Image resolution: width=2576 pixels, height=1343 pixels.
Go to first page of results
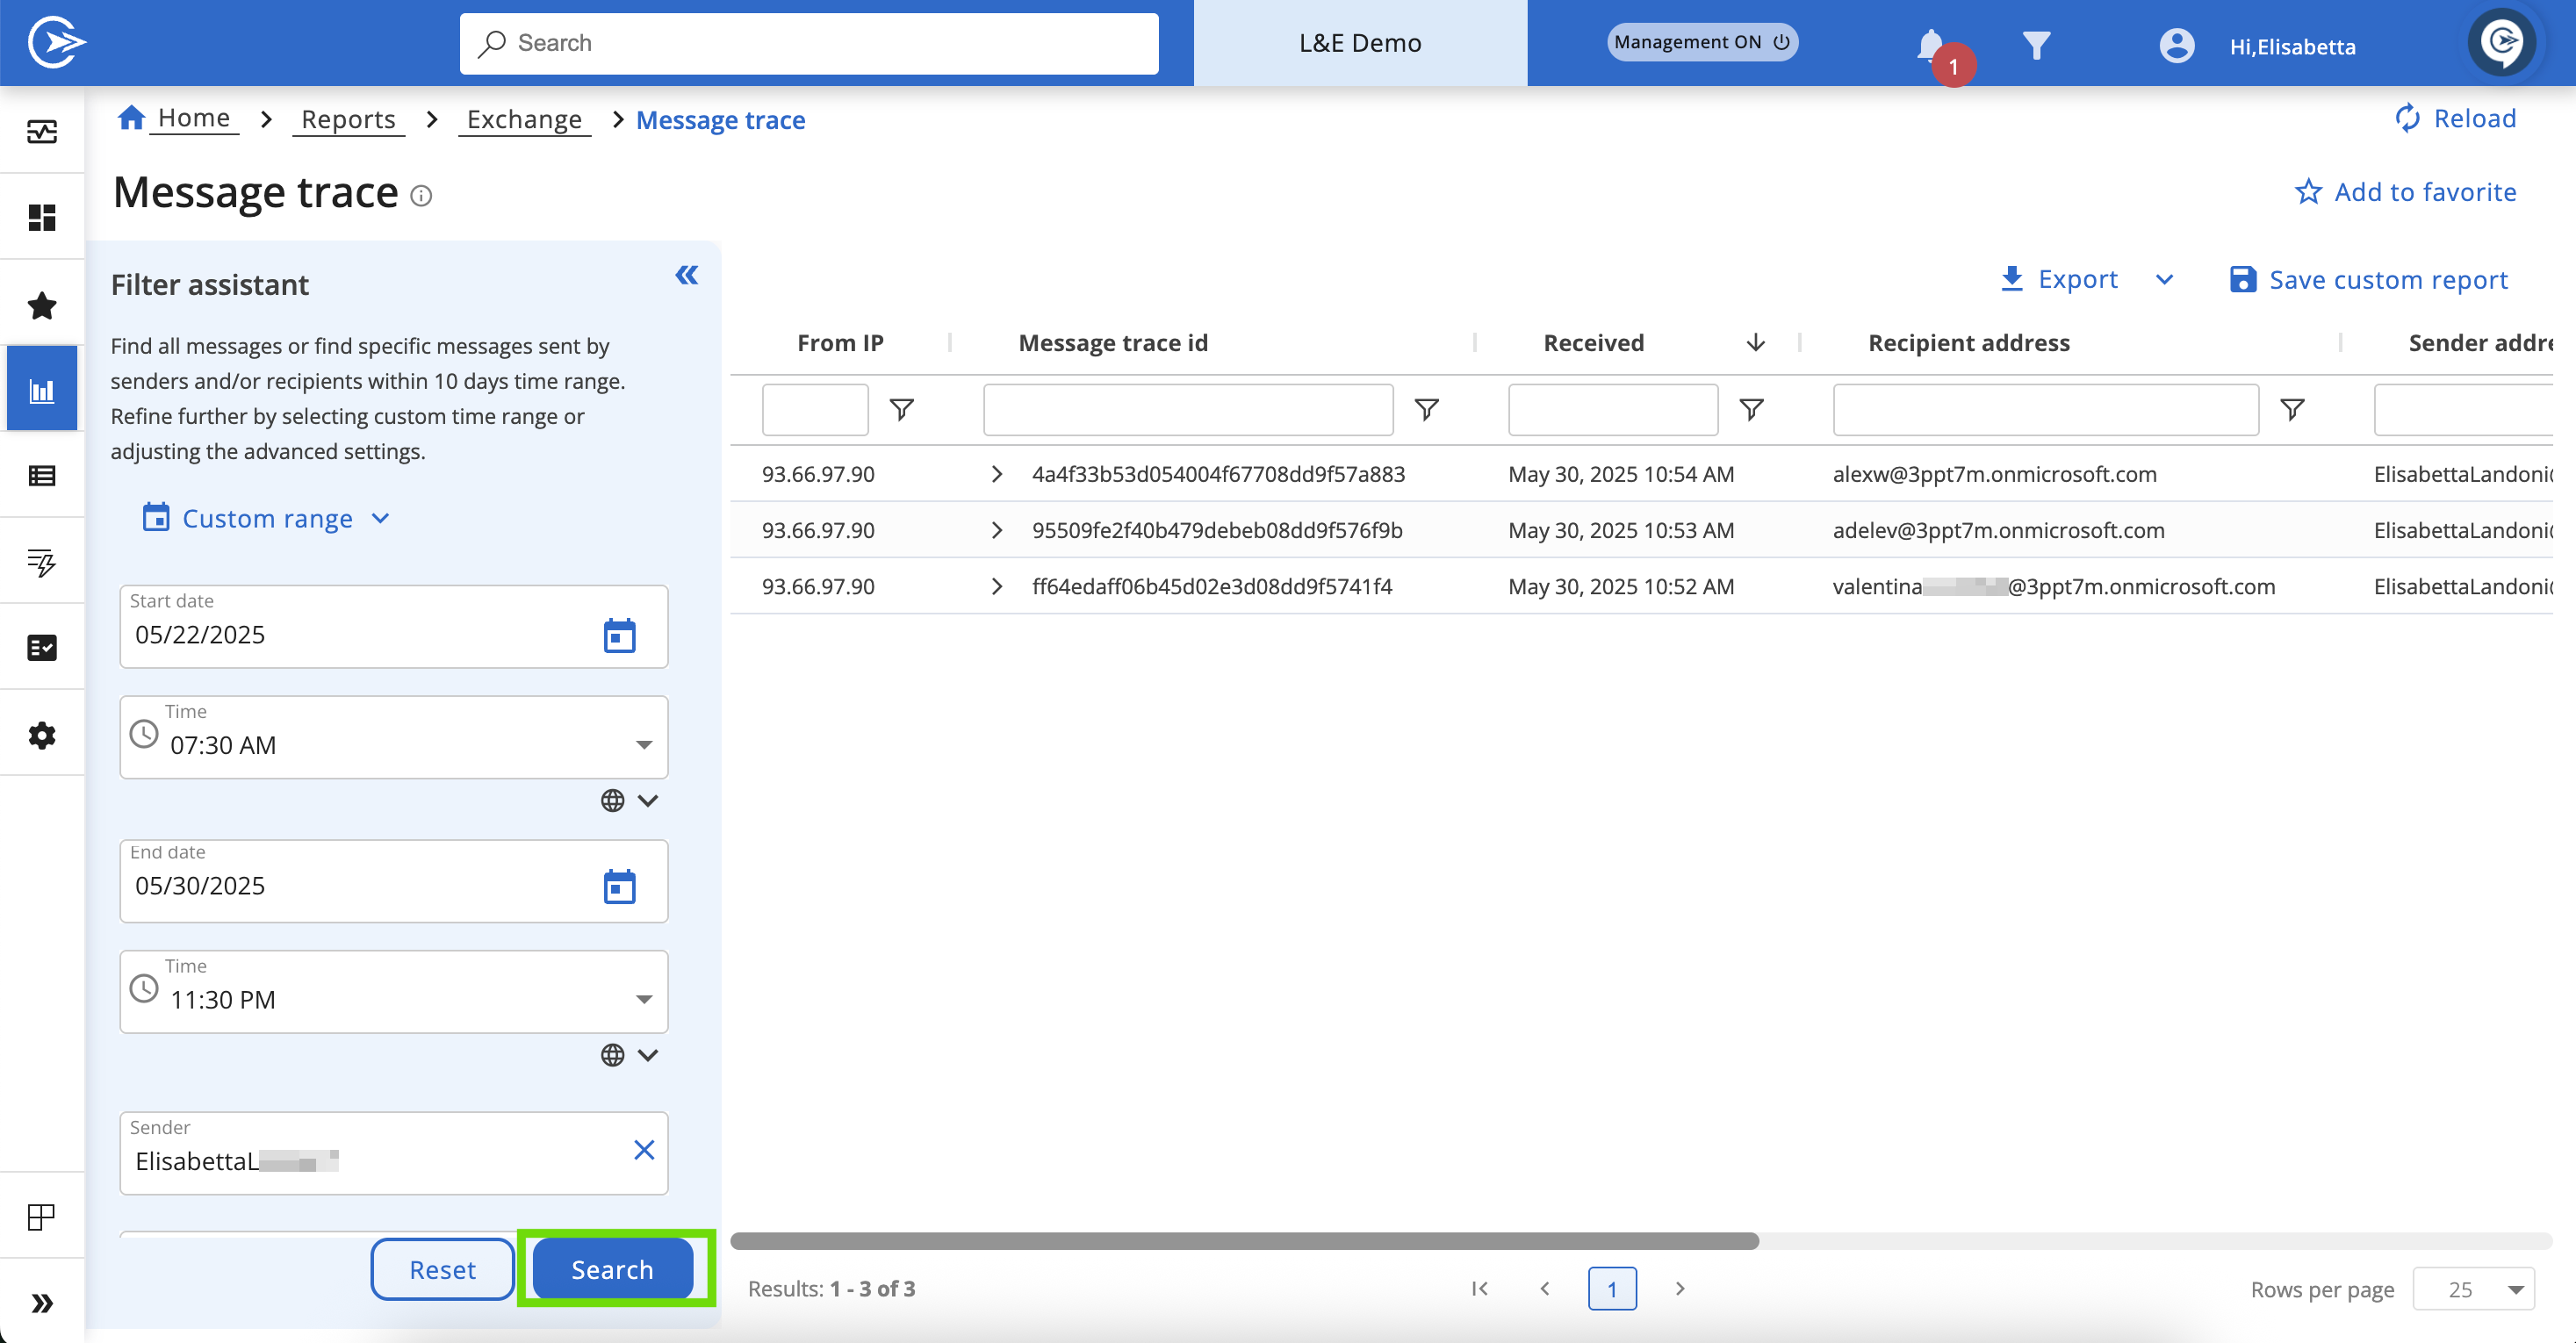[x=1480, y=1288]
